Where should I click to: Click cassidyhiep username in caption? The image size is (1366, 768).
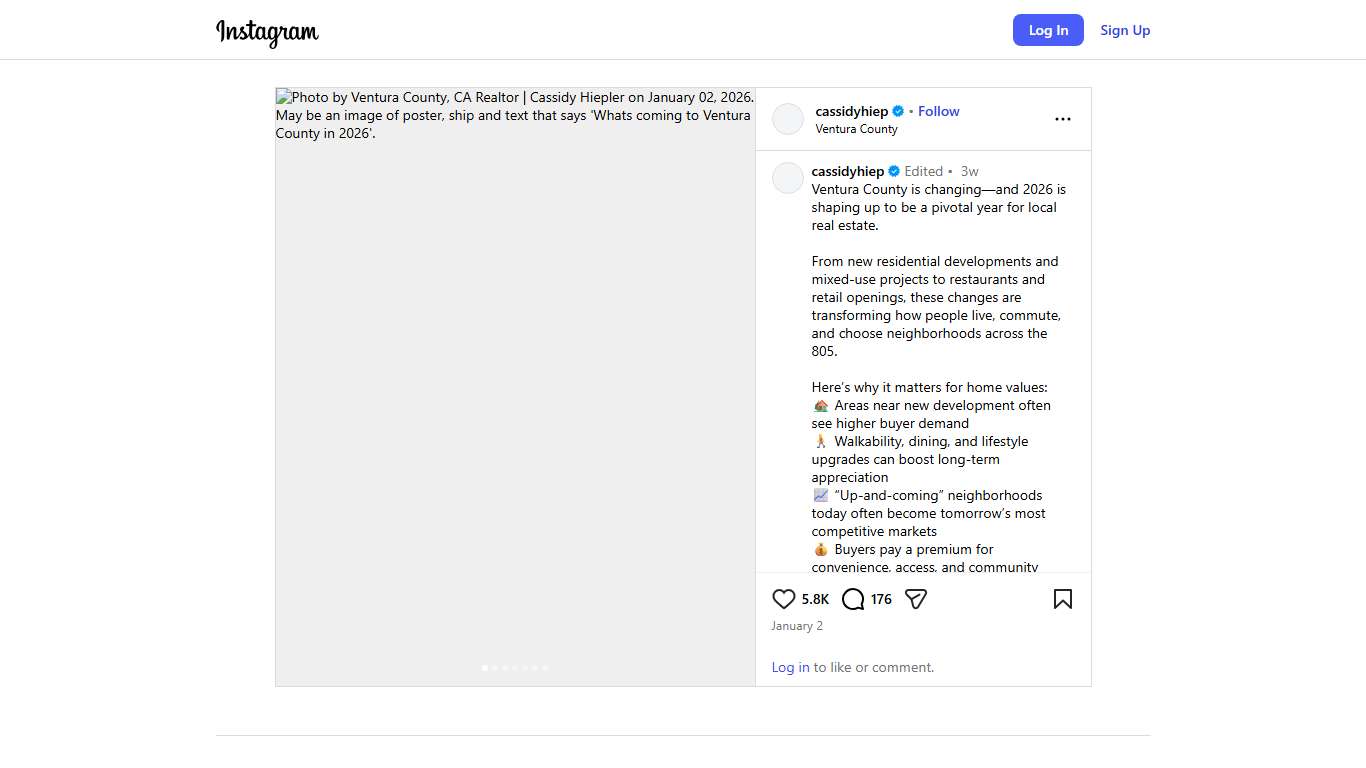point(847,171)
